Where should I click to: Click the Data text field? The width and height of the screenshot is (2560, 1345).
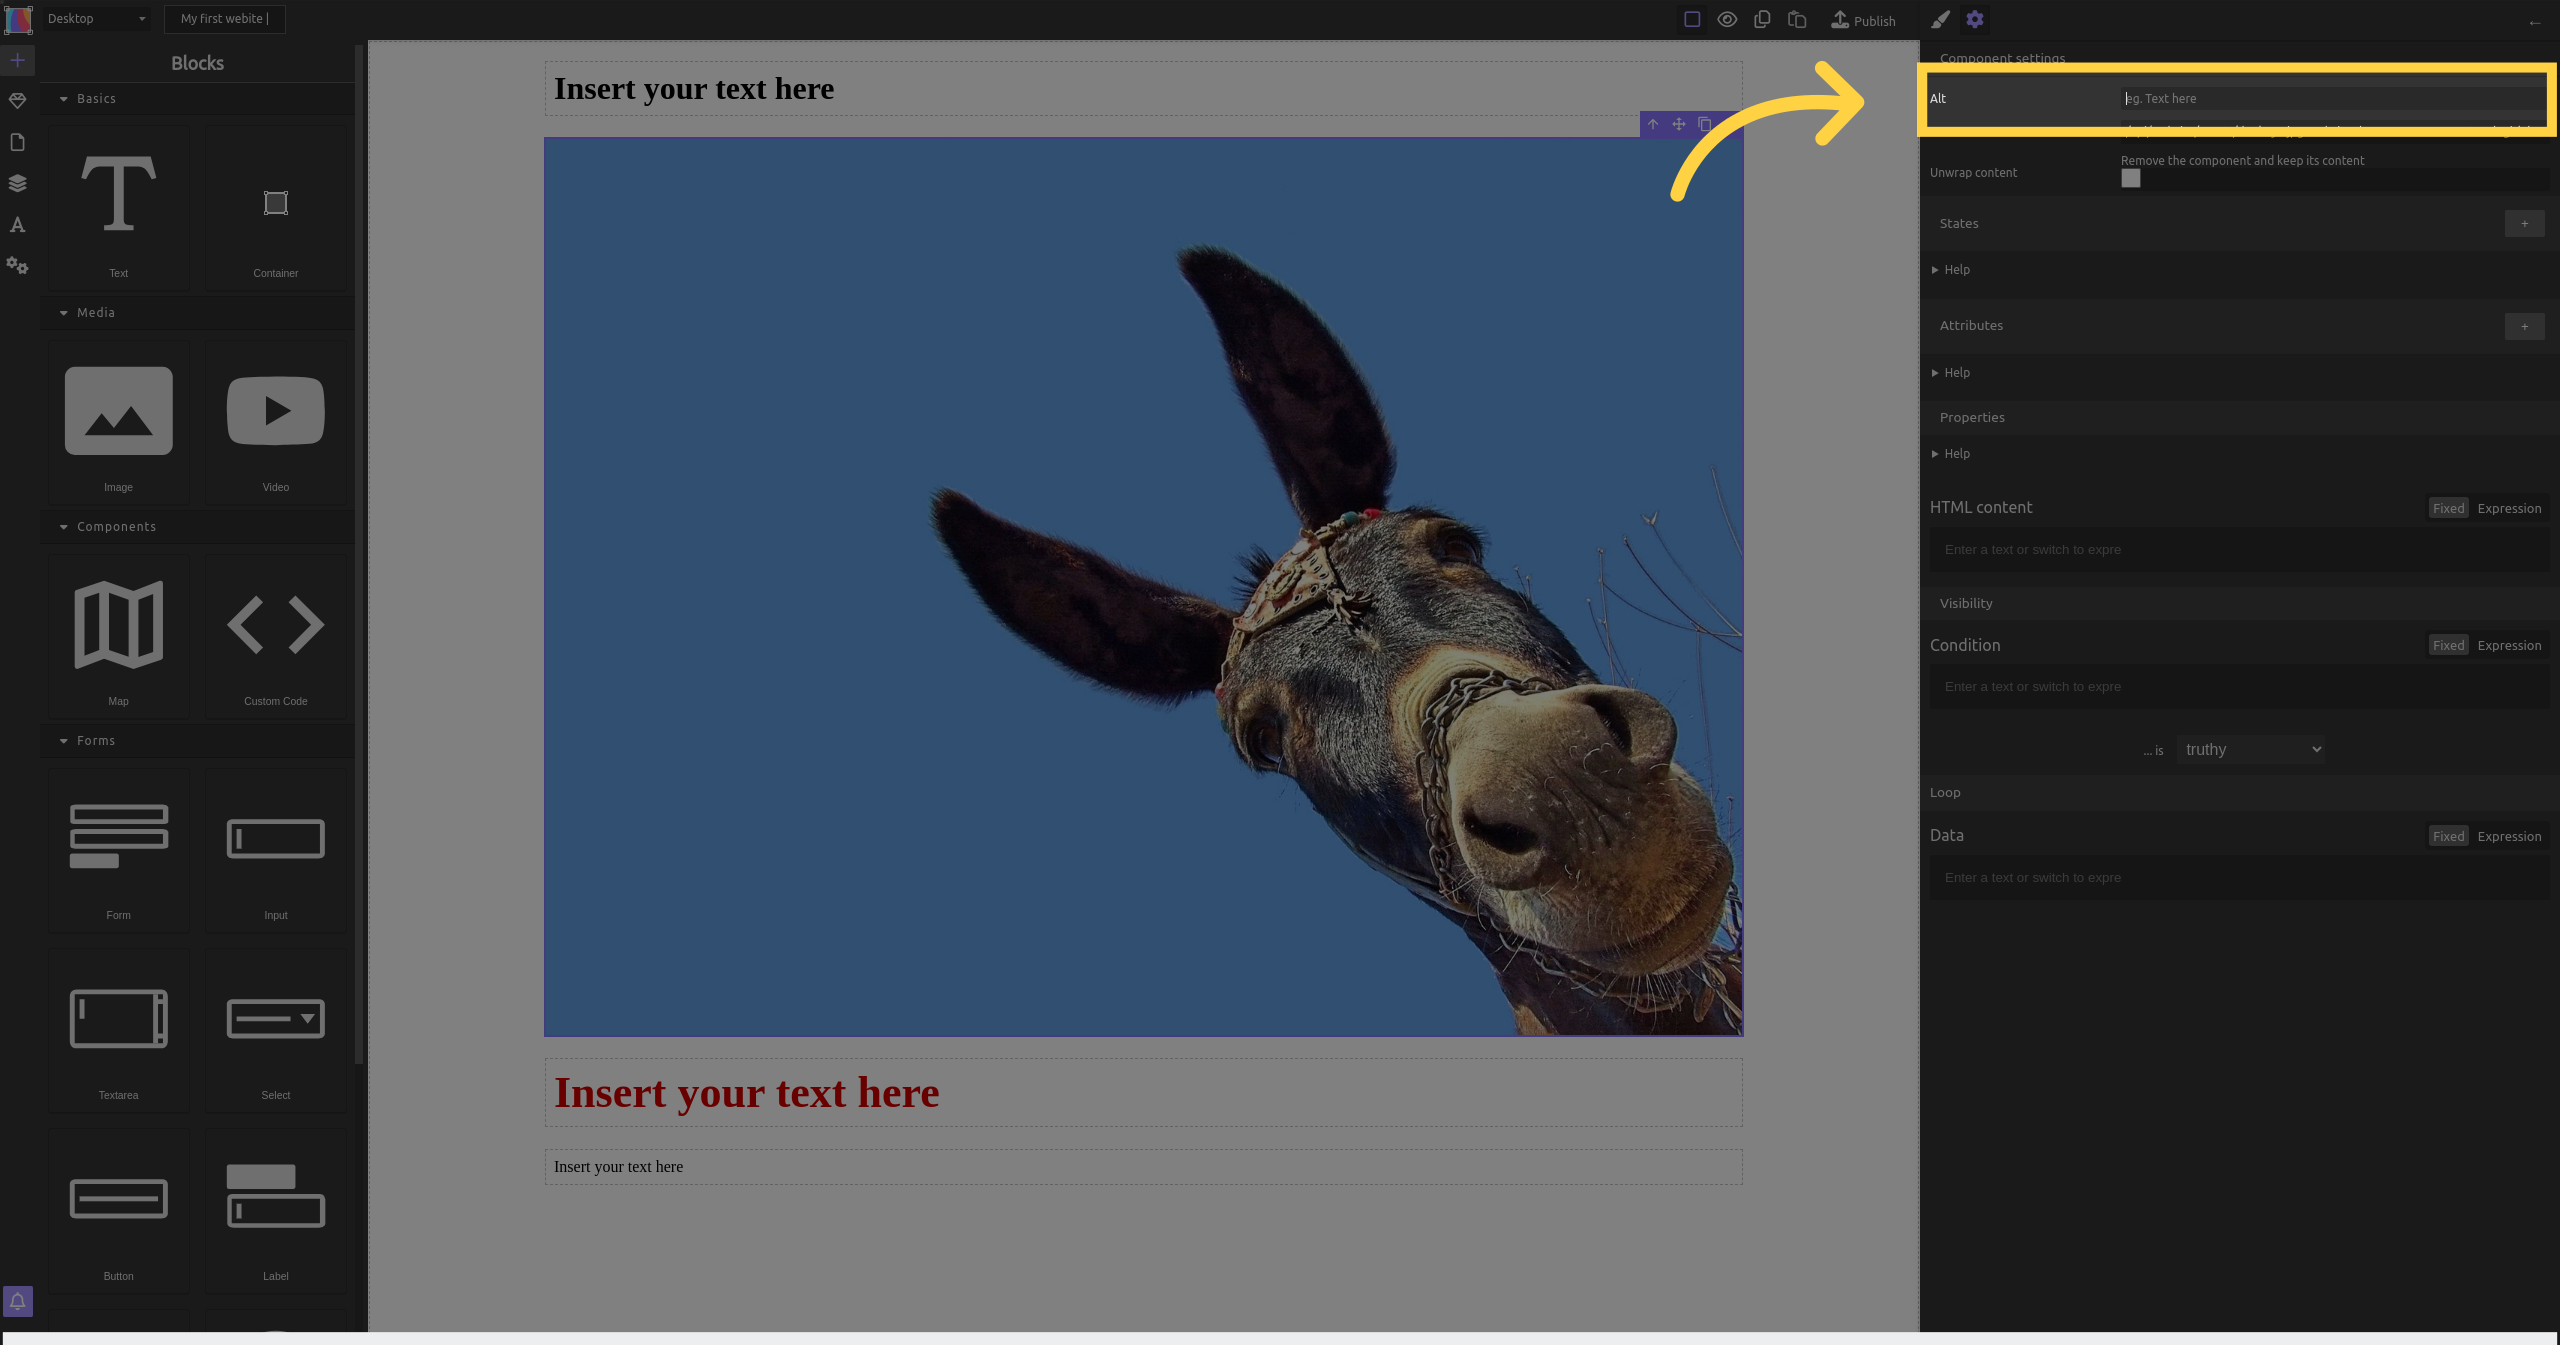(x=2238, y=878)
